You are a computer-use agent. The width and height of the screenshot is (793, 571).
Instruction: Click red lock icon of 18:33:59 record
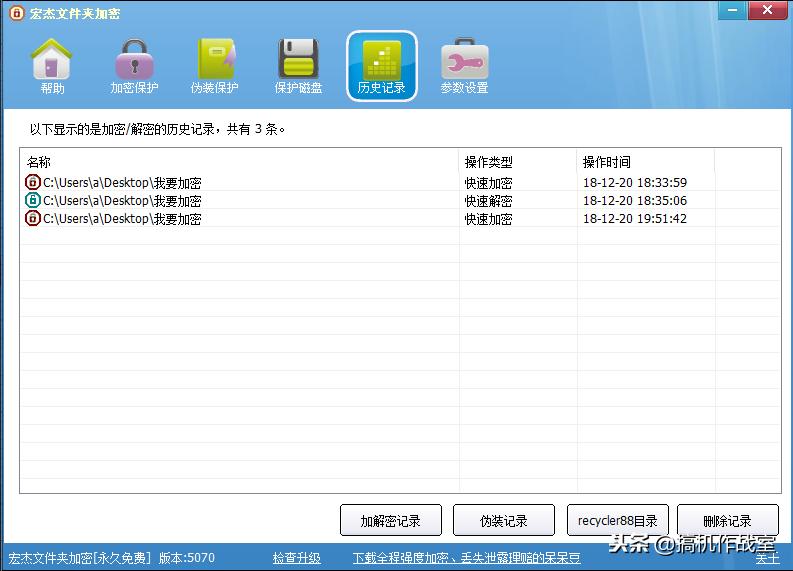33,183
